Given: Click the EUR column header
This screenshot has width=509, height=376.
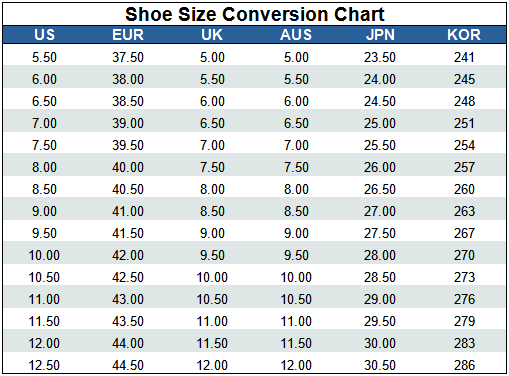Looking at the screenshot, I should [x=128, y=35].
